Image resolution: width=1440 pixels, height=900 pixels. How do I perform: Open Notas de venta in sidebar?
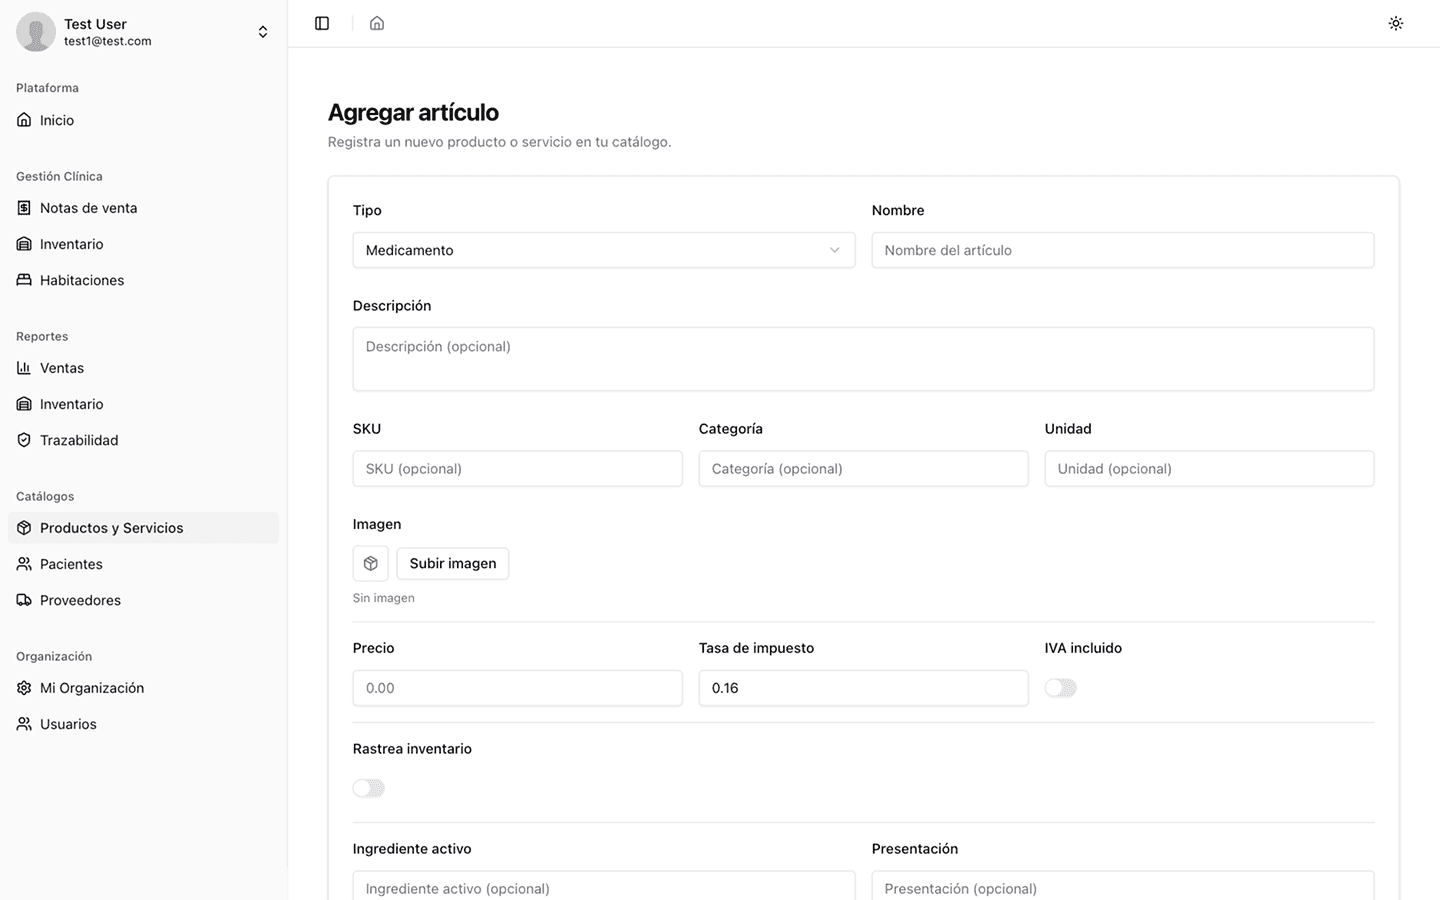click(x=88, y=208)
